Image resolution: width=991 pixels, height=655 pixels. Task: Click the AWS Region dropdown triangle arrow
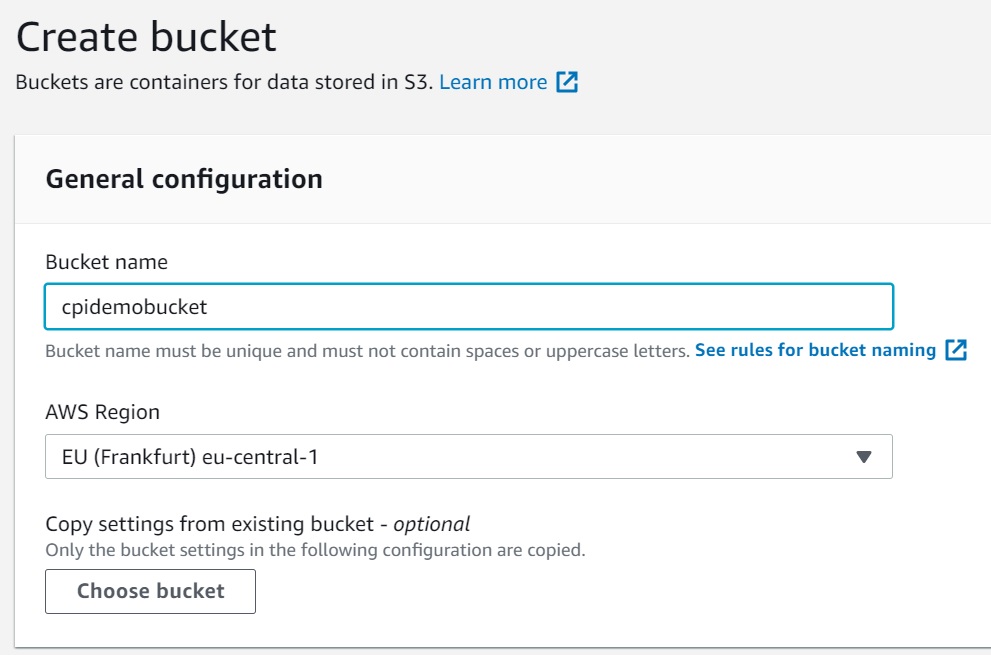[x=864, y=456]
